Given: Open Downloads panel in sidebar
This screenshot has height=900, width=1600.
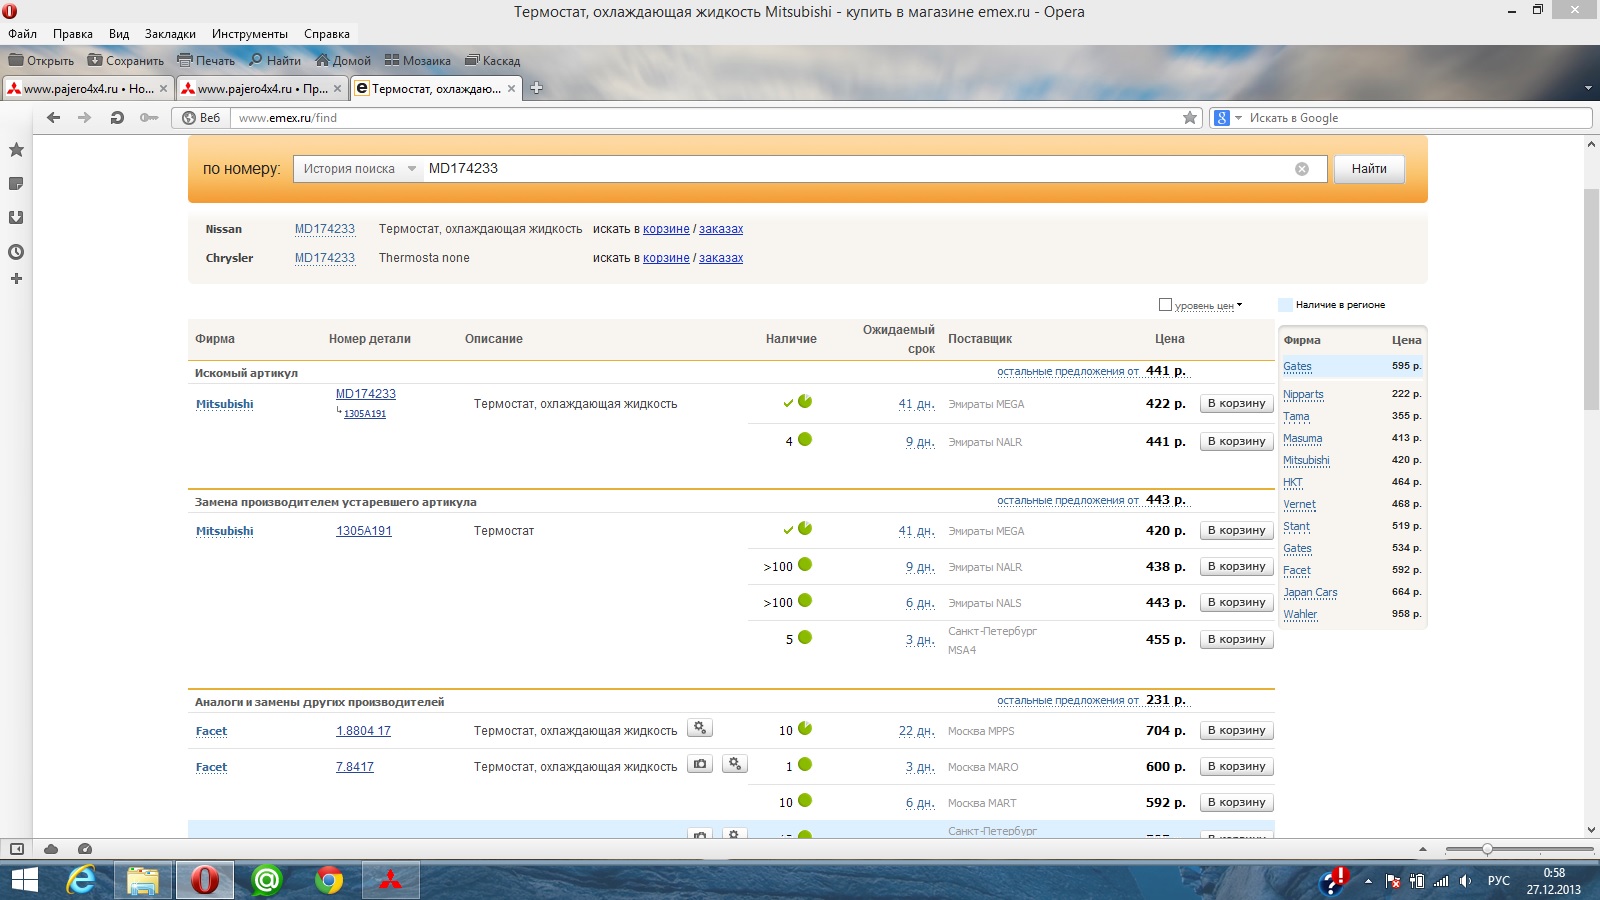Looking at the screenshot, I should (x=16, y=218).
